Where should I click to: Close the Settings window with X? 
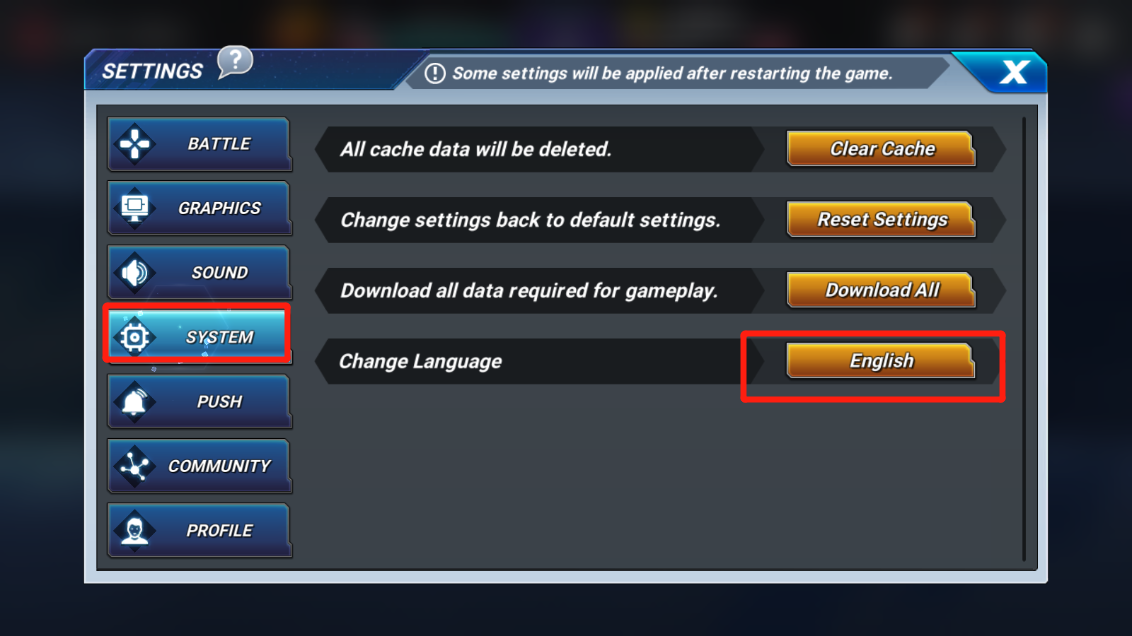(x=1014, y=71)
